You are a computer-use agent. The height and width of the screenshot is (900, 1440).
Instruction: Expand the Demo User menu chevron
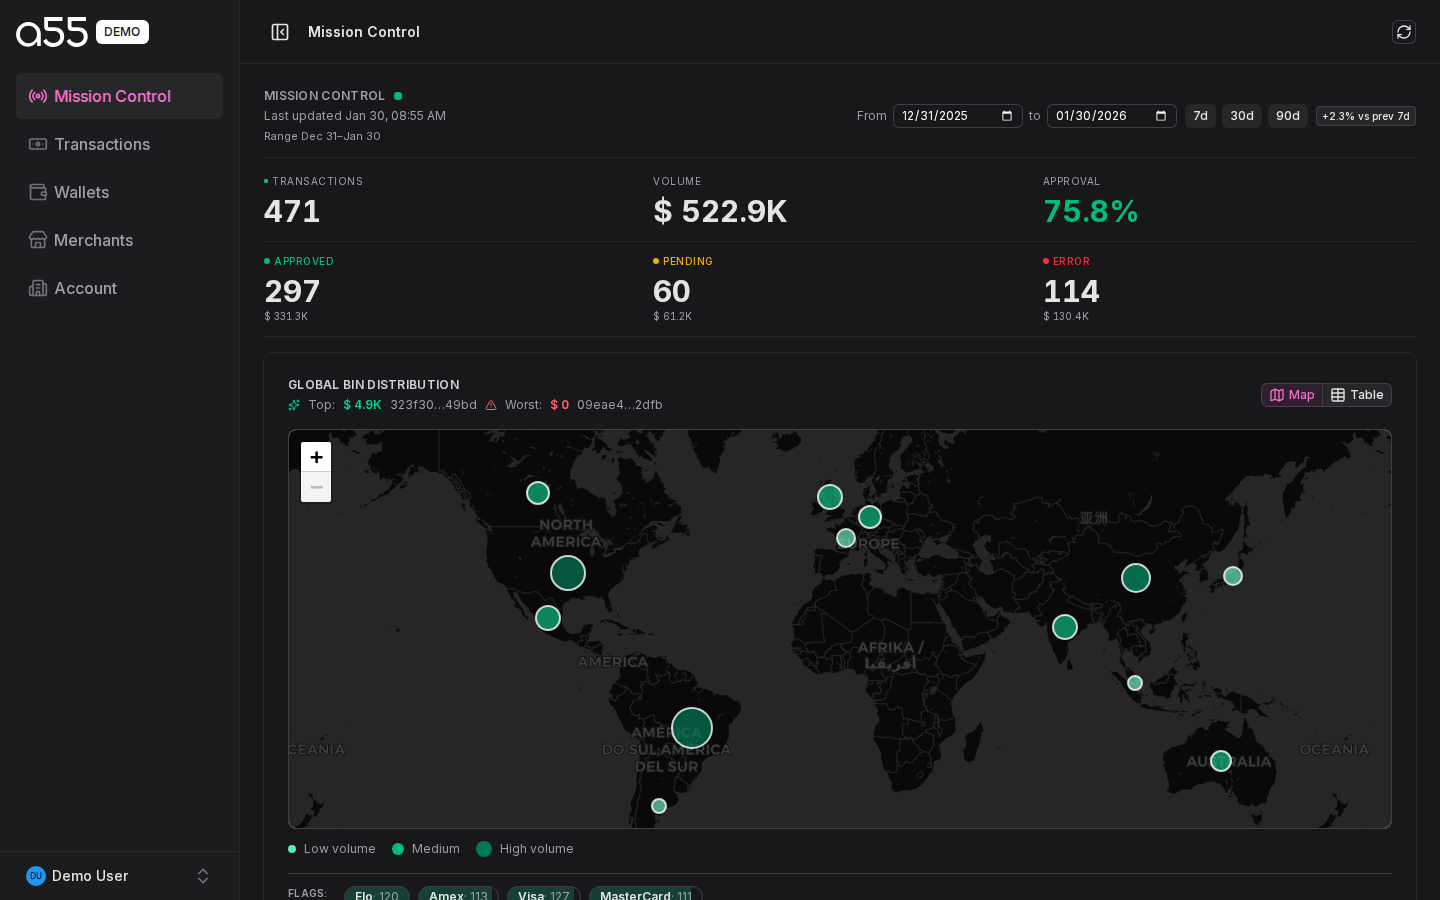click(x=203, y=876)
